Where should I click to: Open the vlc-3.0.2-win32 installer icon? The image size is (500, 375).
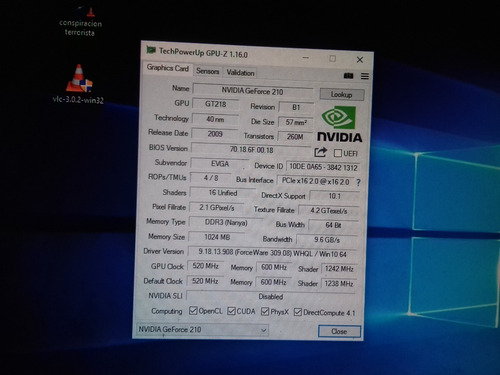pos(79,83)
